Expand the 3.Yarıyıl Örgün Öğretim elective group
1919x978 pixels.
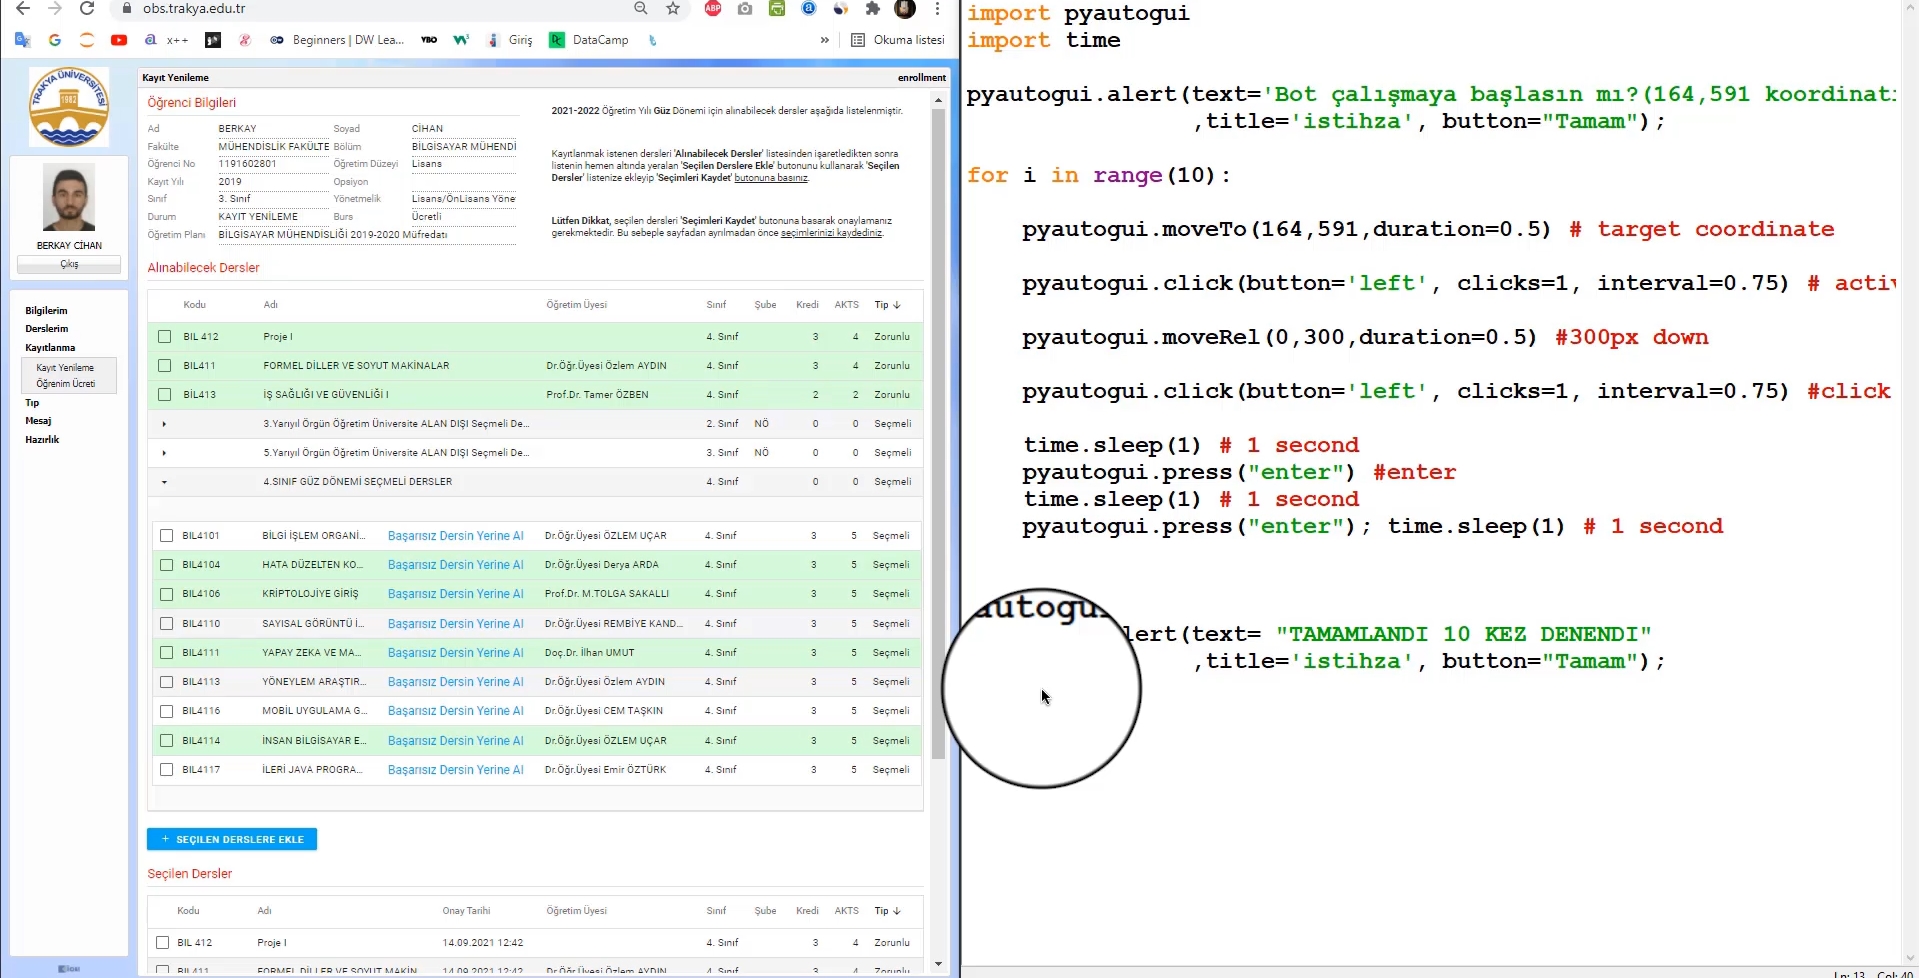tap(164, 424)
